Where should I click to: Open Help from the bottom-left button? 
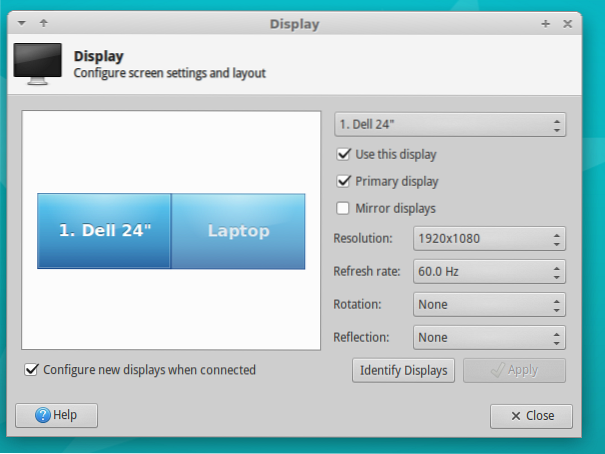pyautogui.click(x=56, y=415)
